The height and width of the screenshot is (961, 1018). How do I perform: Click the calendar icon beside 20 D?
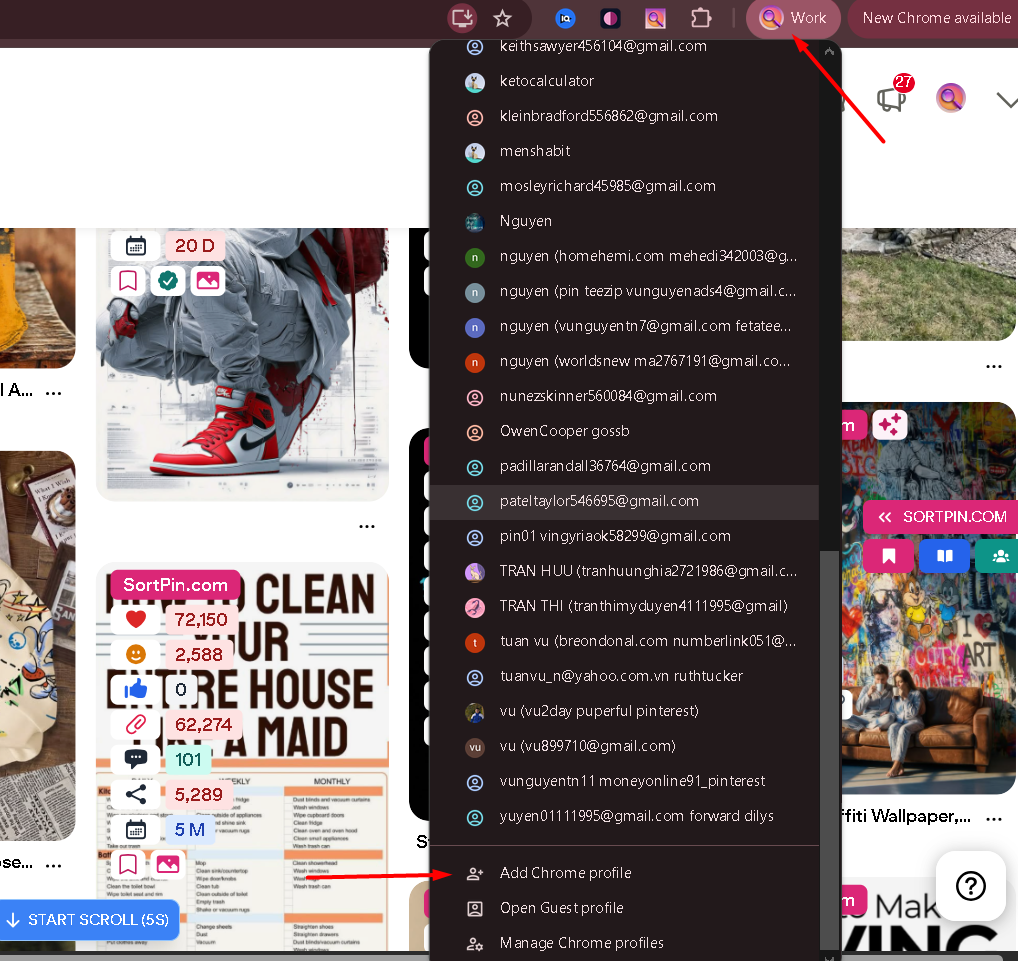pyautogui.click(x=136, y=247)
